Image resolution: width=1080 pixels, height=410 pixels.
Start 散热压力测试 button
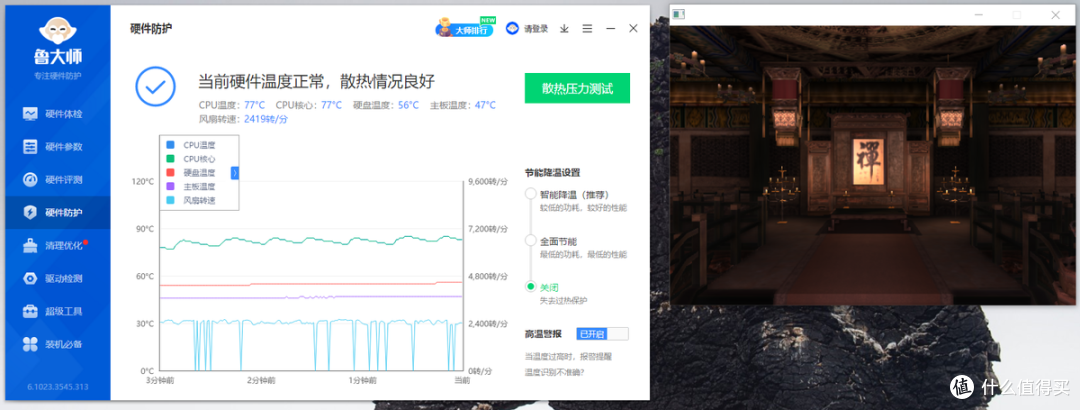pos(577,88)
